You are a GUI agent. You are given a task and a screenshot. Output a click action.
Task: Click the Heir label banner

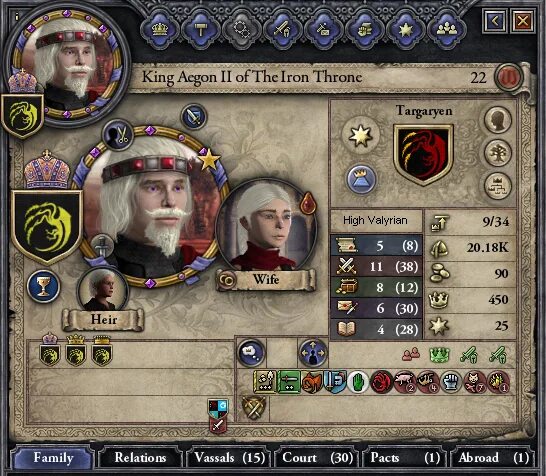103,319
